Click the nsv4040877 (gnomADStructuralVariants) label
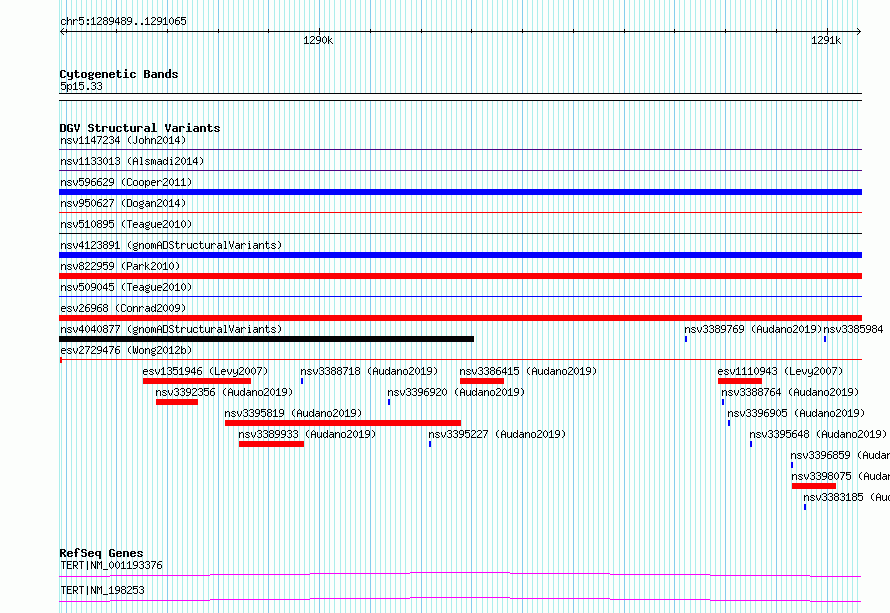 point(171,329)
